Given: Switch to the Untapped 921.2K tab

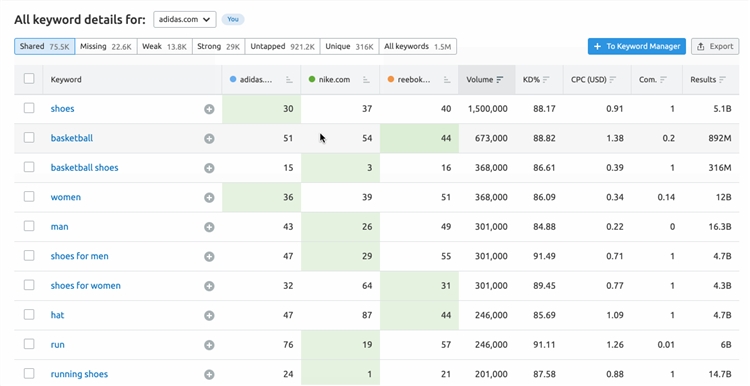Looking at the screenshot, I should 283,46.
